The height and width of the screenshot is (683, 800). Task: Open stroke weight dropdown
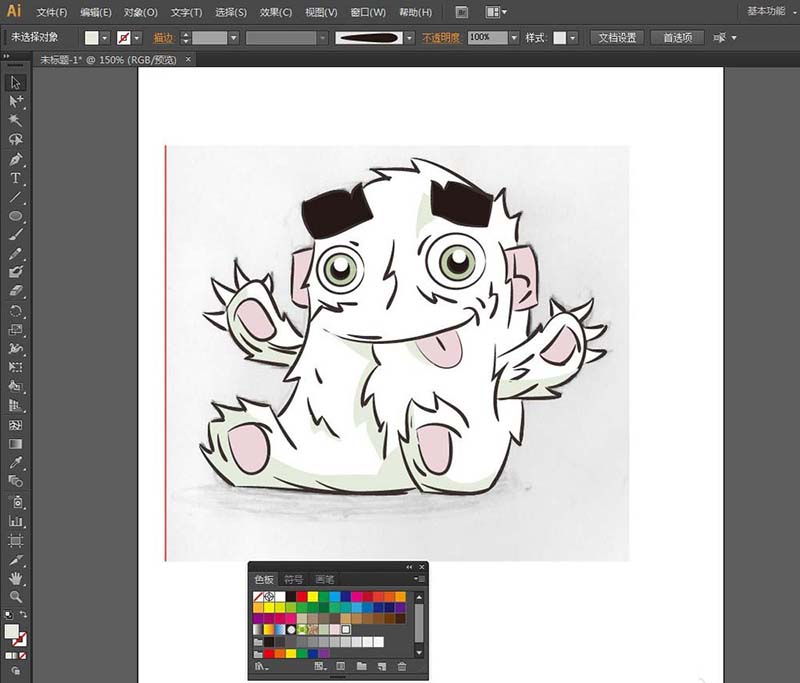click(234, 38)
